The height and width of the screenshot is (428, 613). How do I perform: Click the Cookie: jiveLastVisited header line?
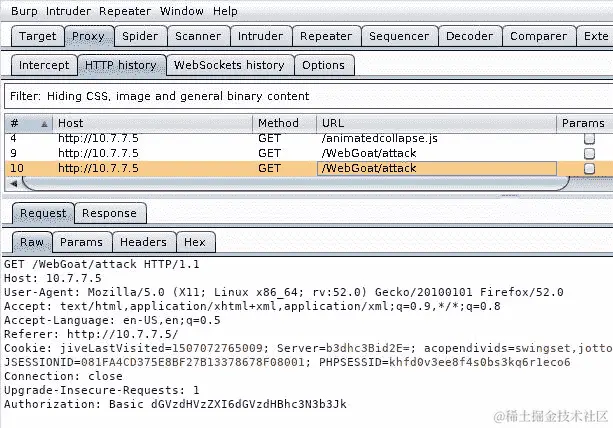[x=308, y=348]
